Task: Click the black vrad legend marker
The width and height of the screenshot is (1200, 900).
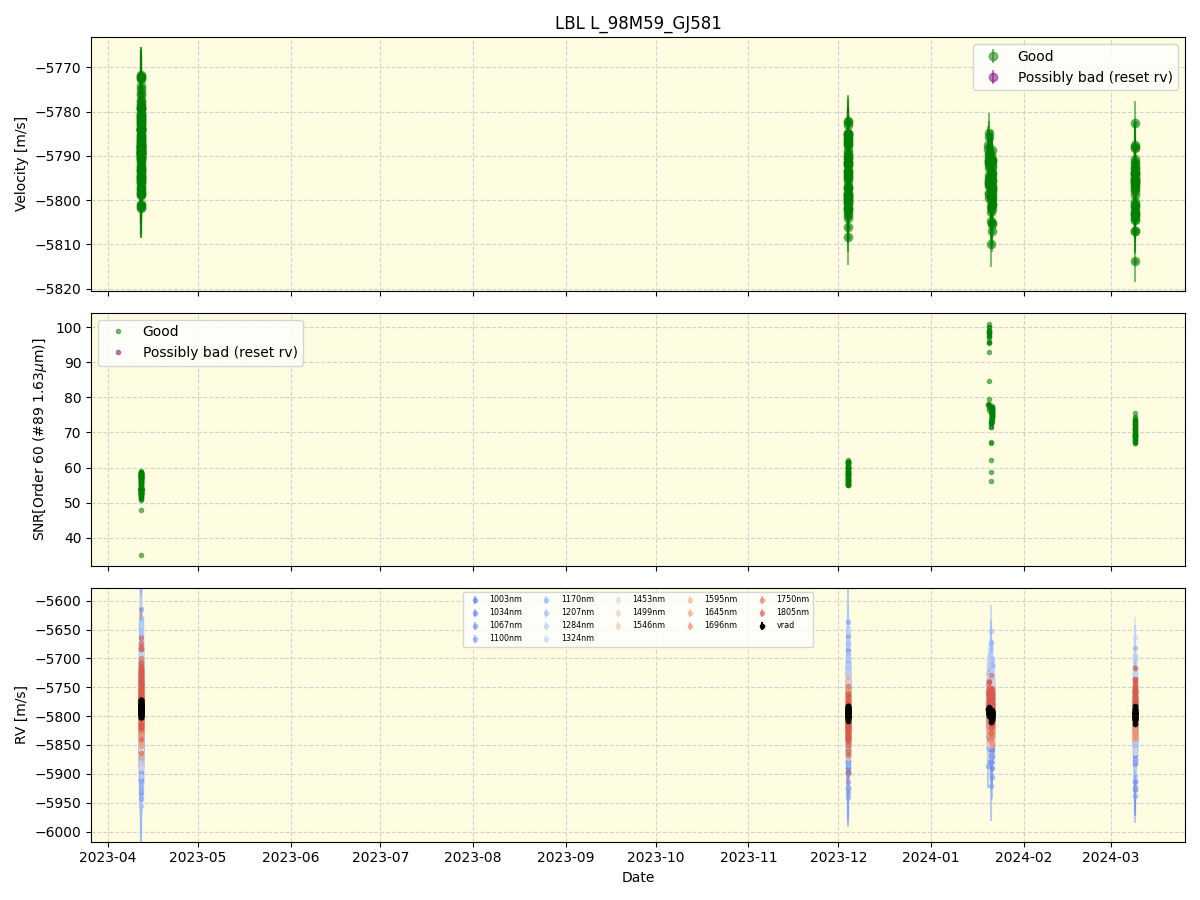Action: tap(762, 625)
